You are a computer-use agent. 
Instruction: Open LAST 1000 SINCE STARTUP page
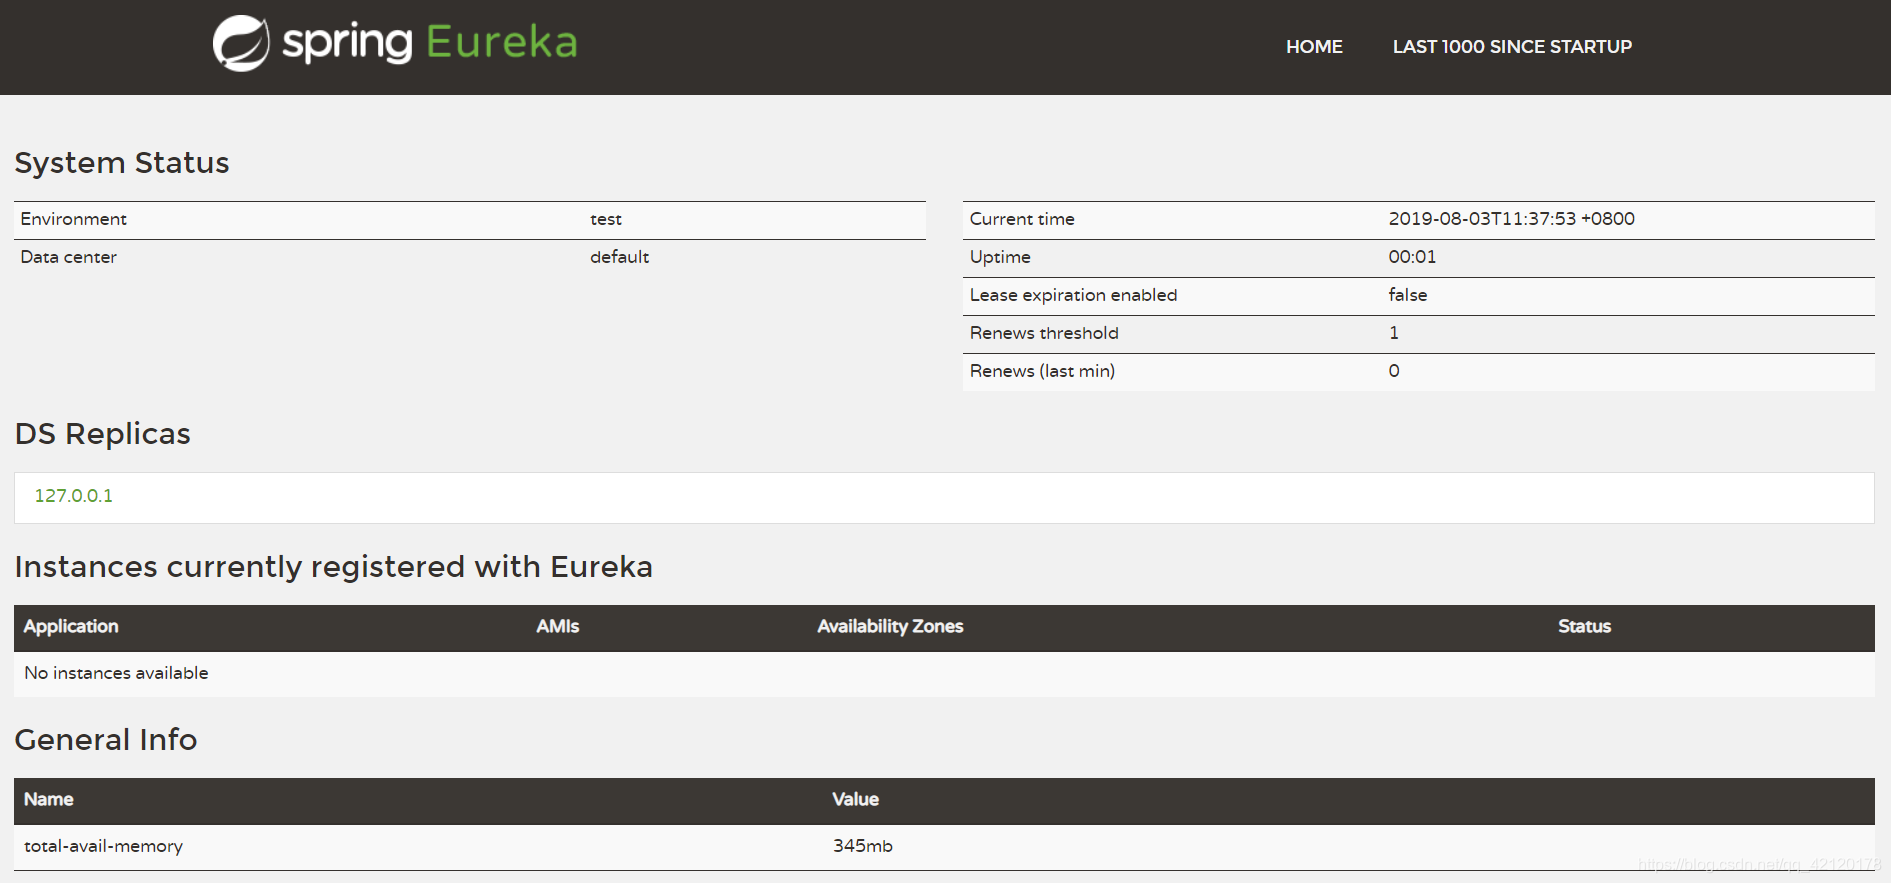[1512, 47]
